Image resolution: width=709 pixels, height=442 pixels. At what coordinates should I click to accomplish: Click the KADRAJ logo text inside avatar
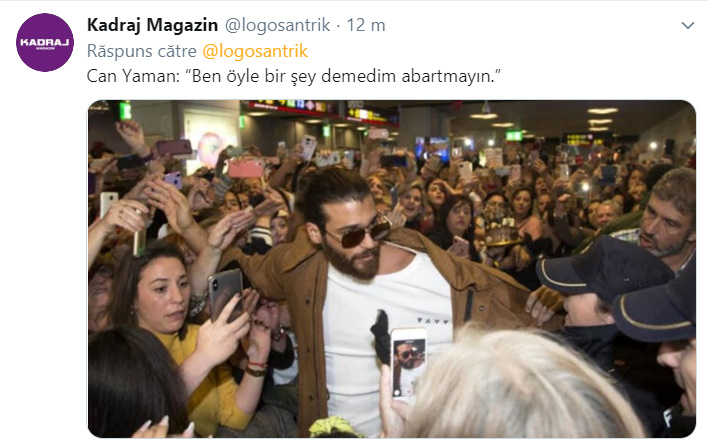coord(45,42)
